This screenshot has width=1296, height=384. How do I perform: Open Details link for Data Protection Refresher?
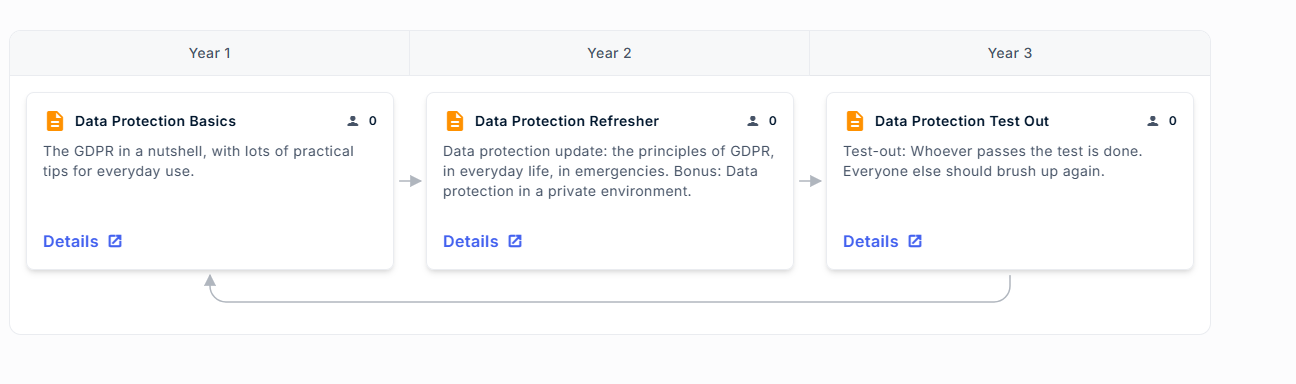coord(471,241)
